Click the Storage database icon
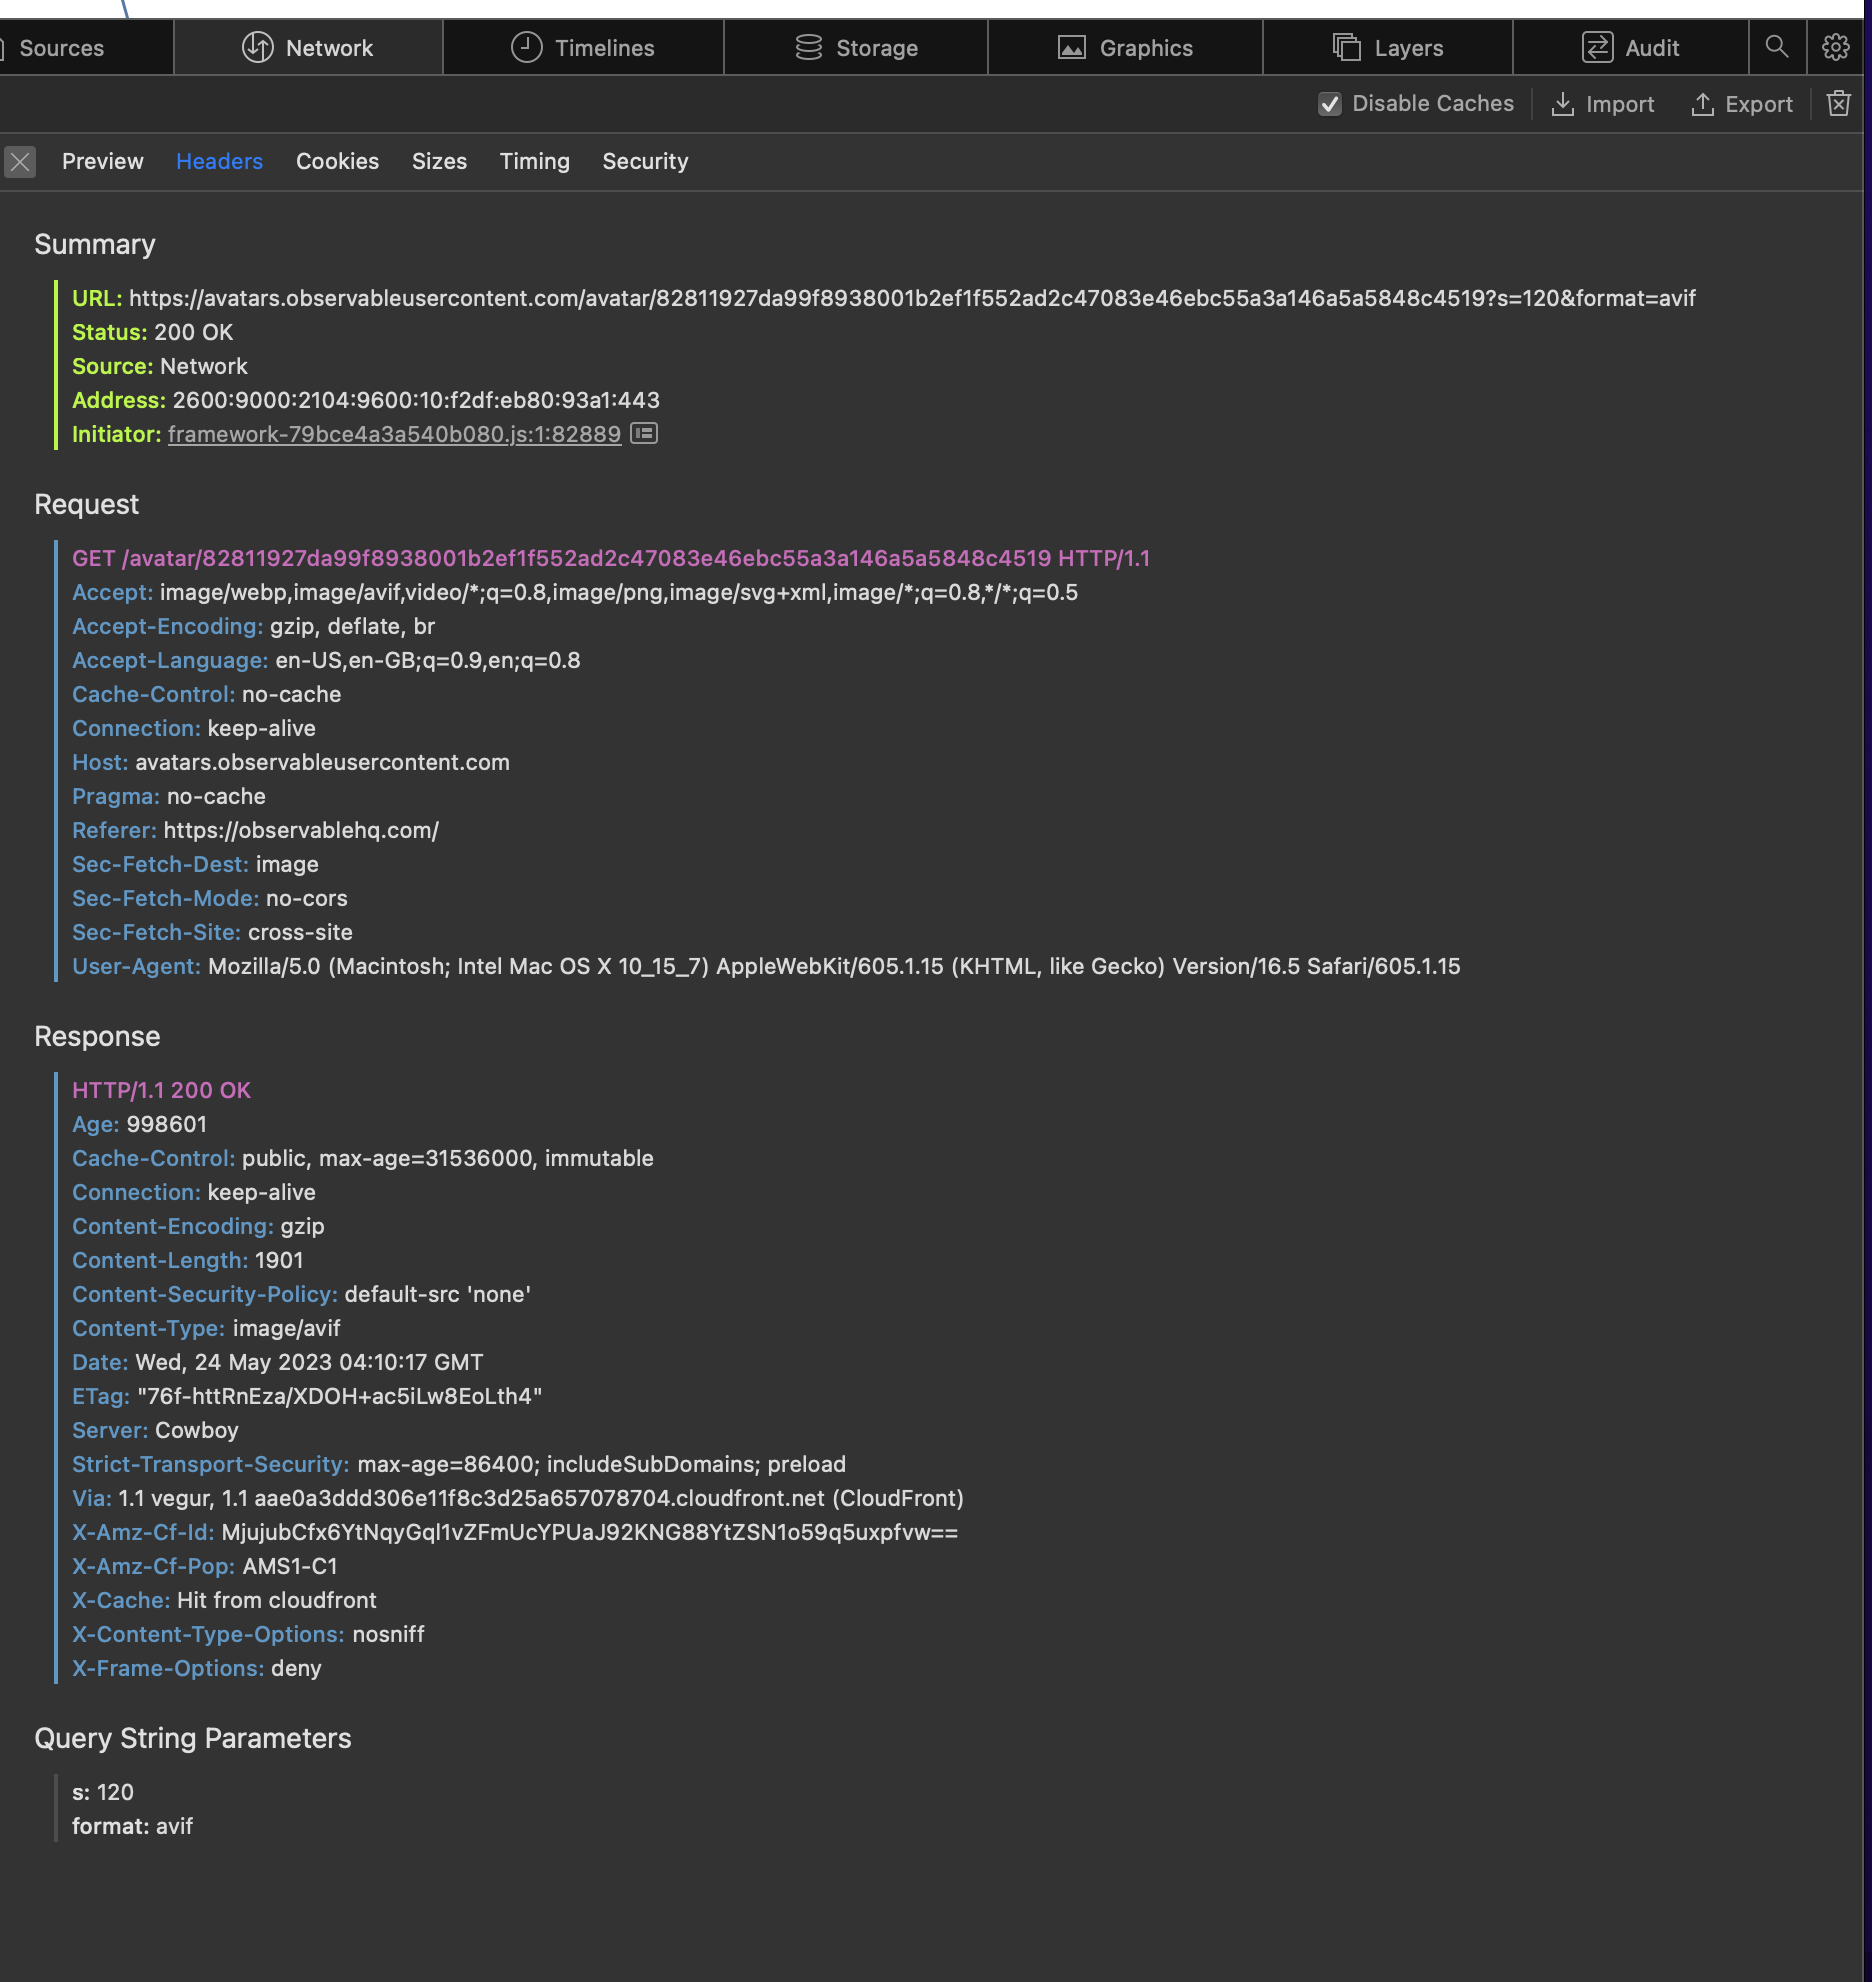 (808, 47)
